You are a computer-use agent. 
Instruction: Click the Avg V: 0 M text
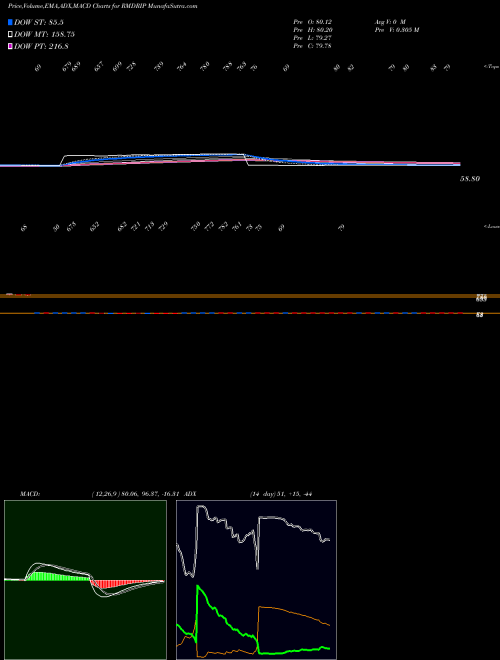[x=390, y=21]
